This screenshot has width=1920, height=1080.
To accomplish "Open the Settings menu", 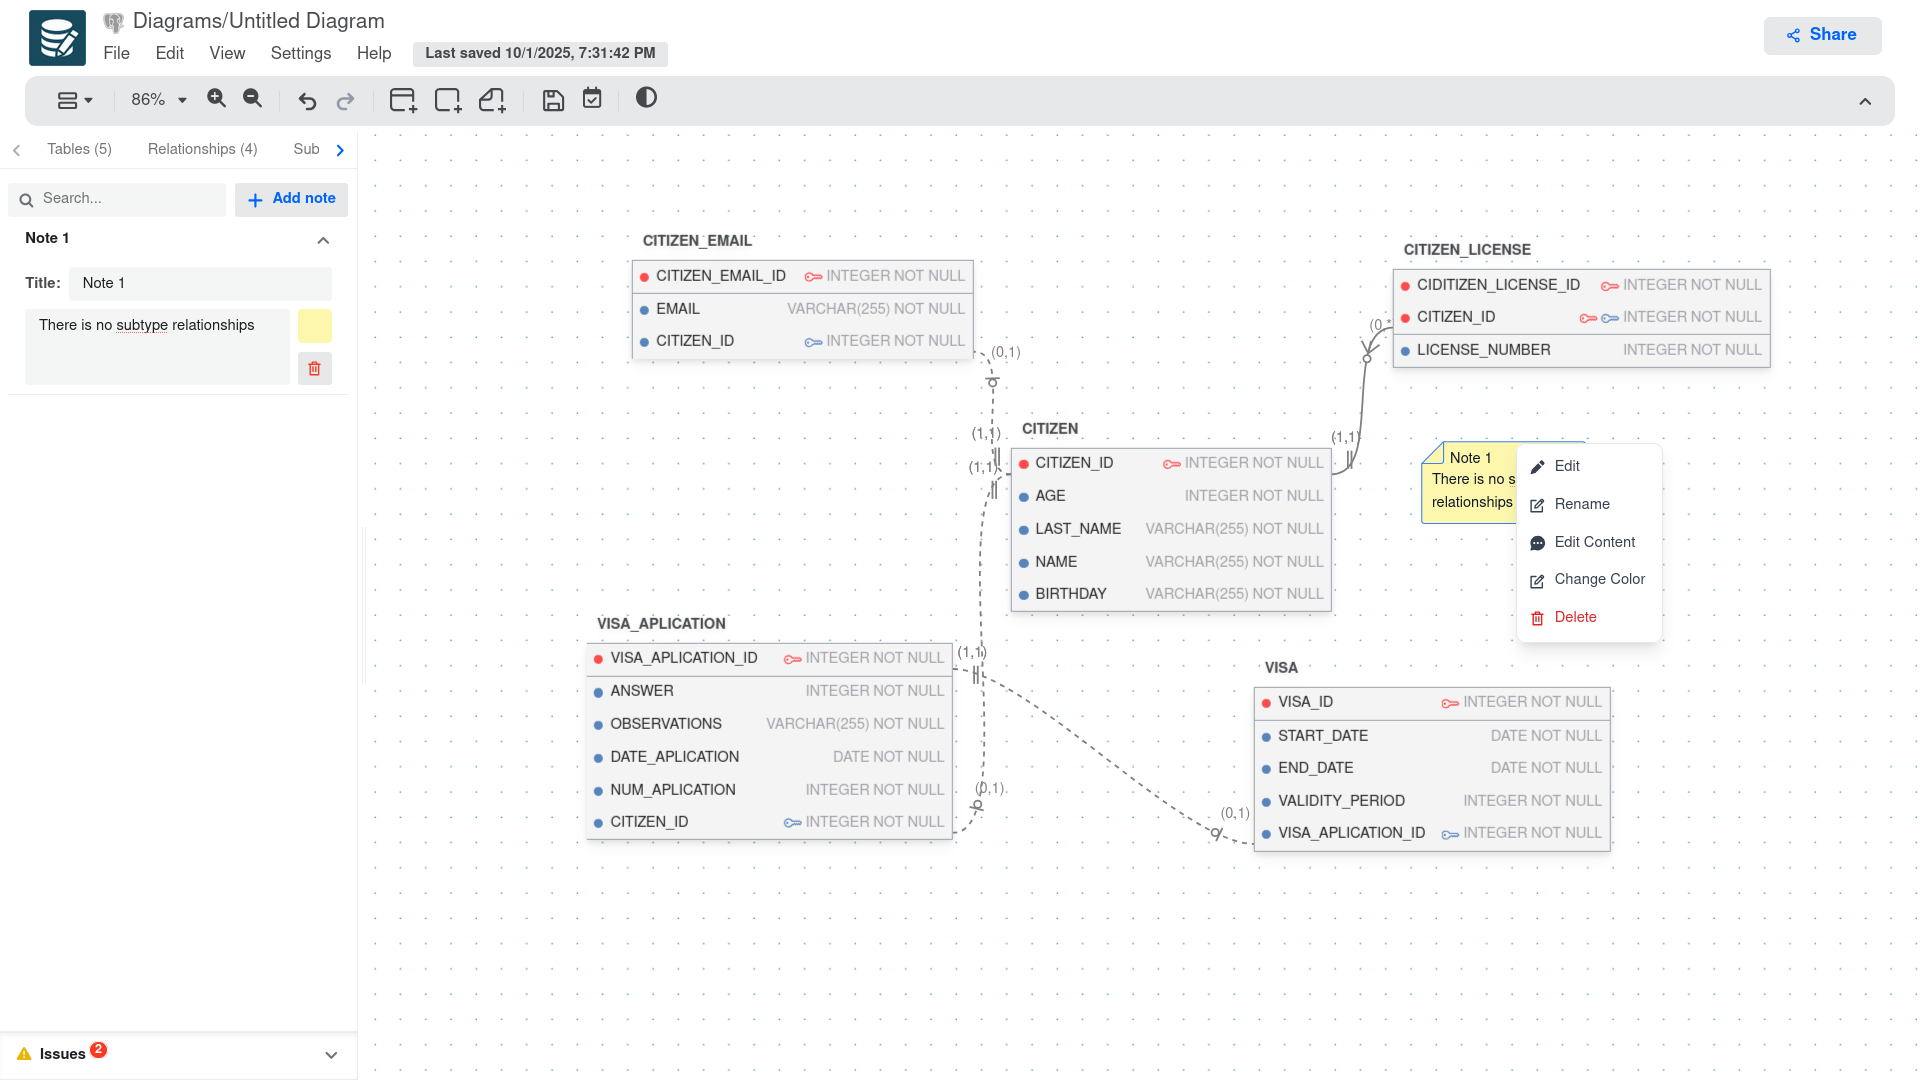I will pos(300,53).
